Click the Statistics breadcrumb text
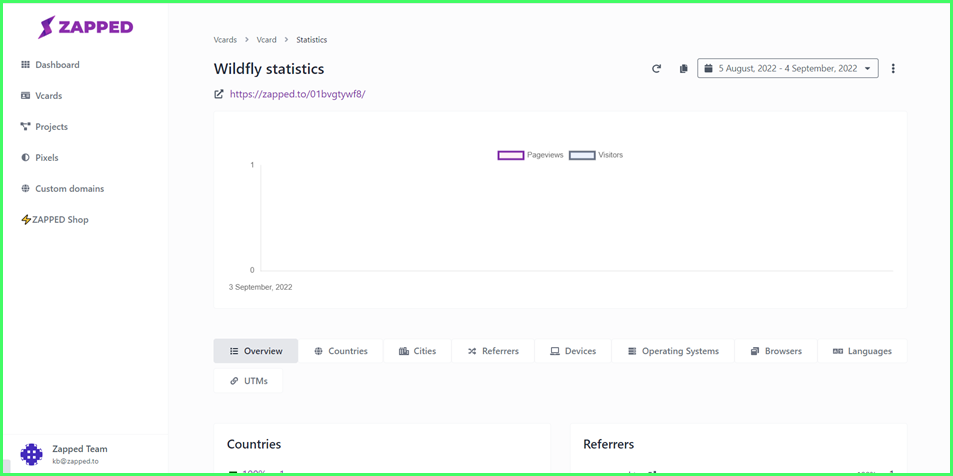Screen dimensions: 953x476 tap(312, 40)
